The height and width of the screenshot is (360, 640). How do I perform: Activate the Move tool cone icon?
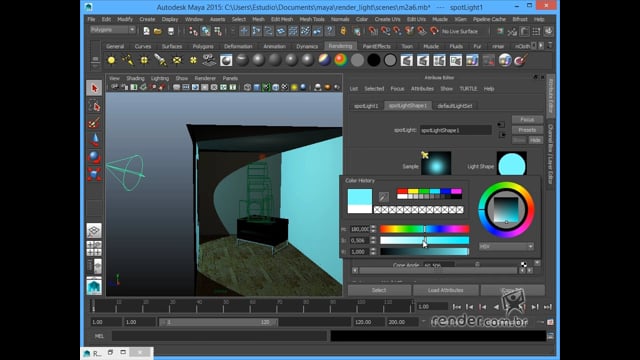(94, 140)
